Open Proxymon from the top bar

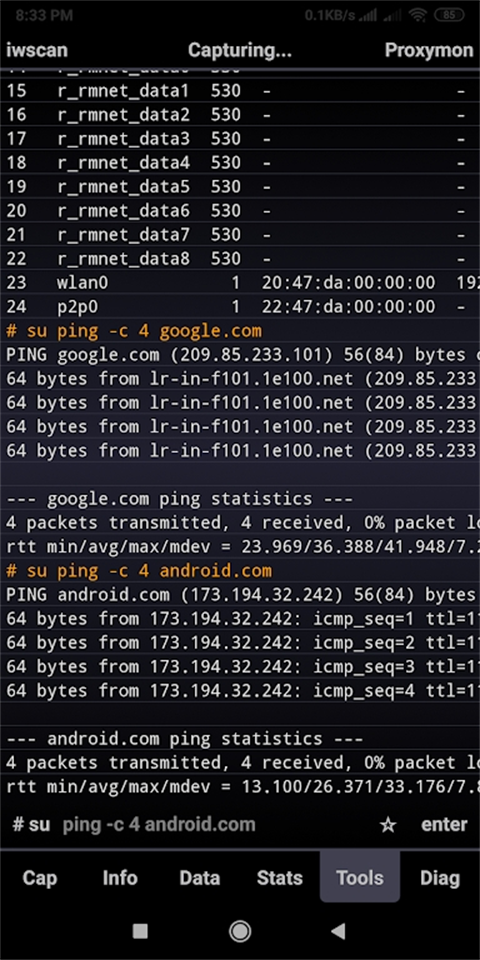[429, 50]
